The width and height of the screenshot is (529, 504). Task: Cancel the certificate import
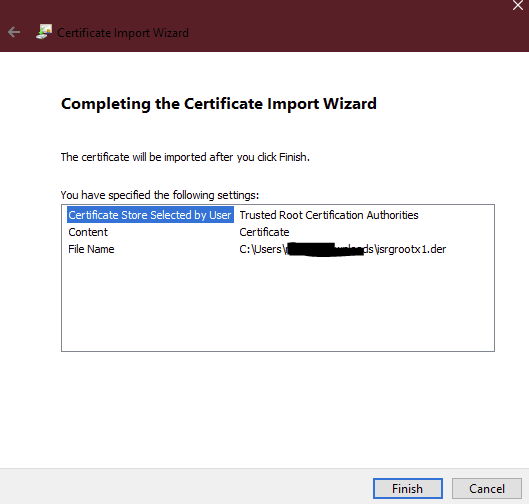point(486,488)
